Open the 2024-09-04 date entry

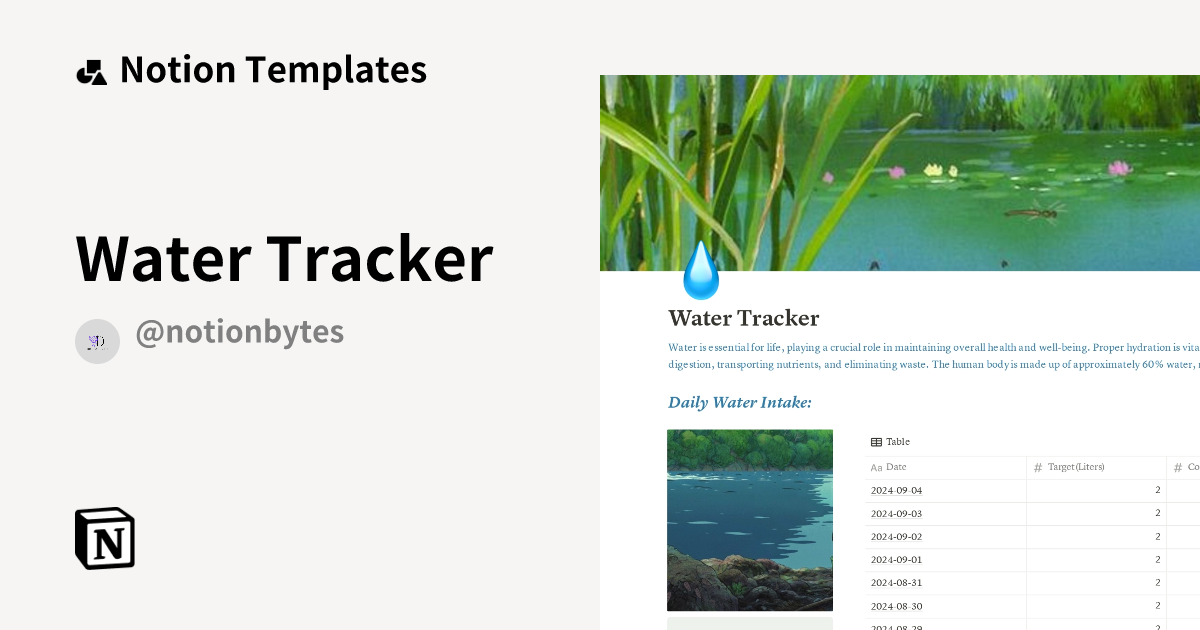point(895,490)
